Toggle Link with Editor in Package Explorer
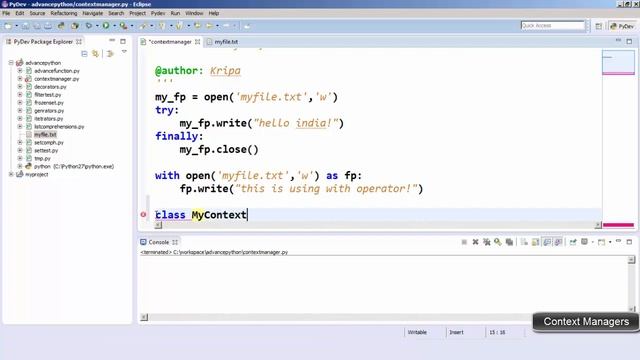 96,54
